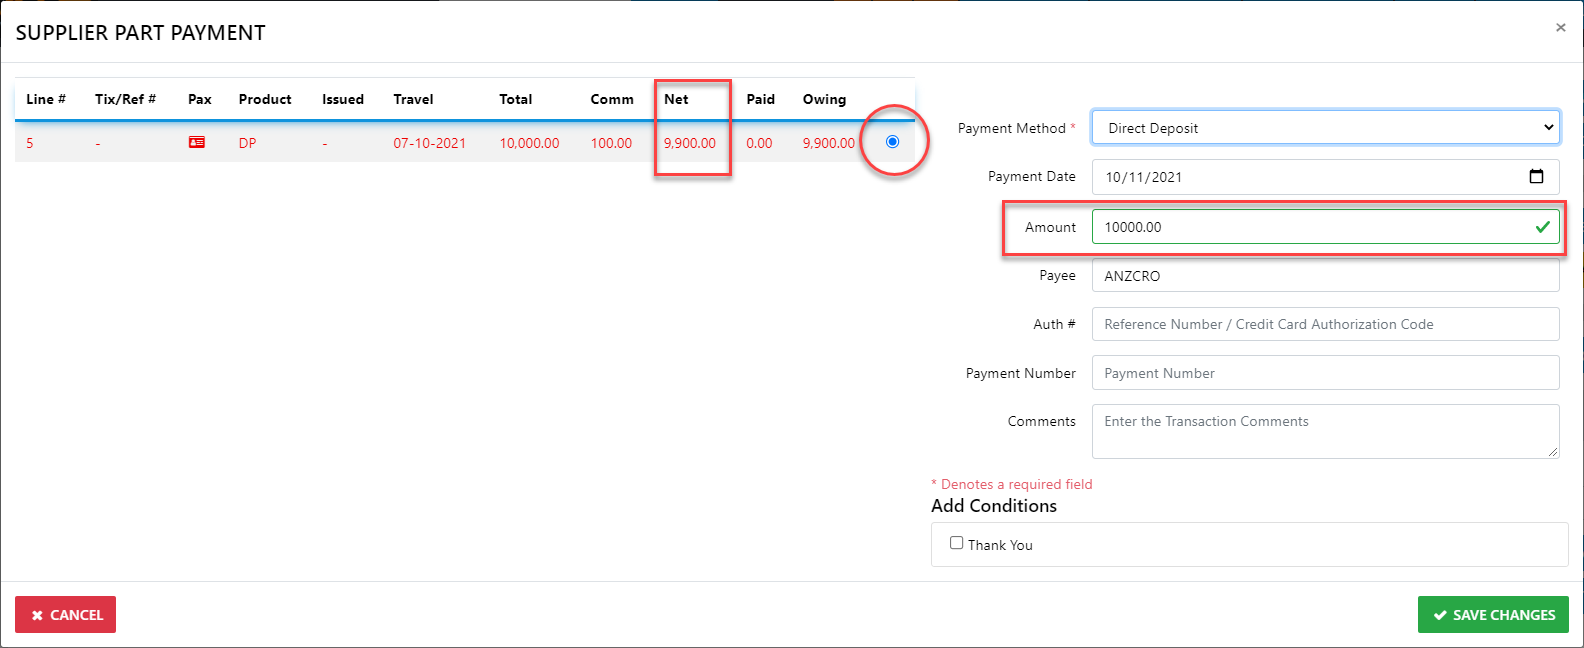Click the Tix/Ref # column header
The height and width of the screenshot is (648, 1584).
[x=125, y=99]
